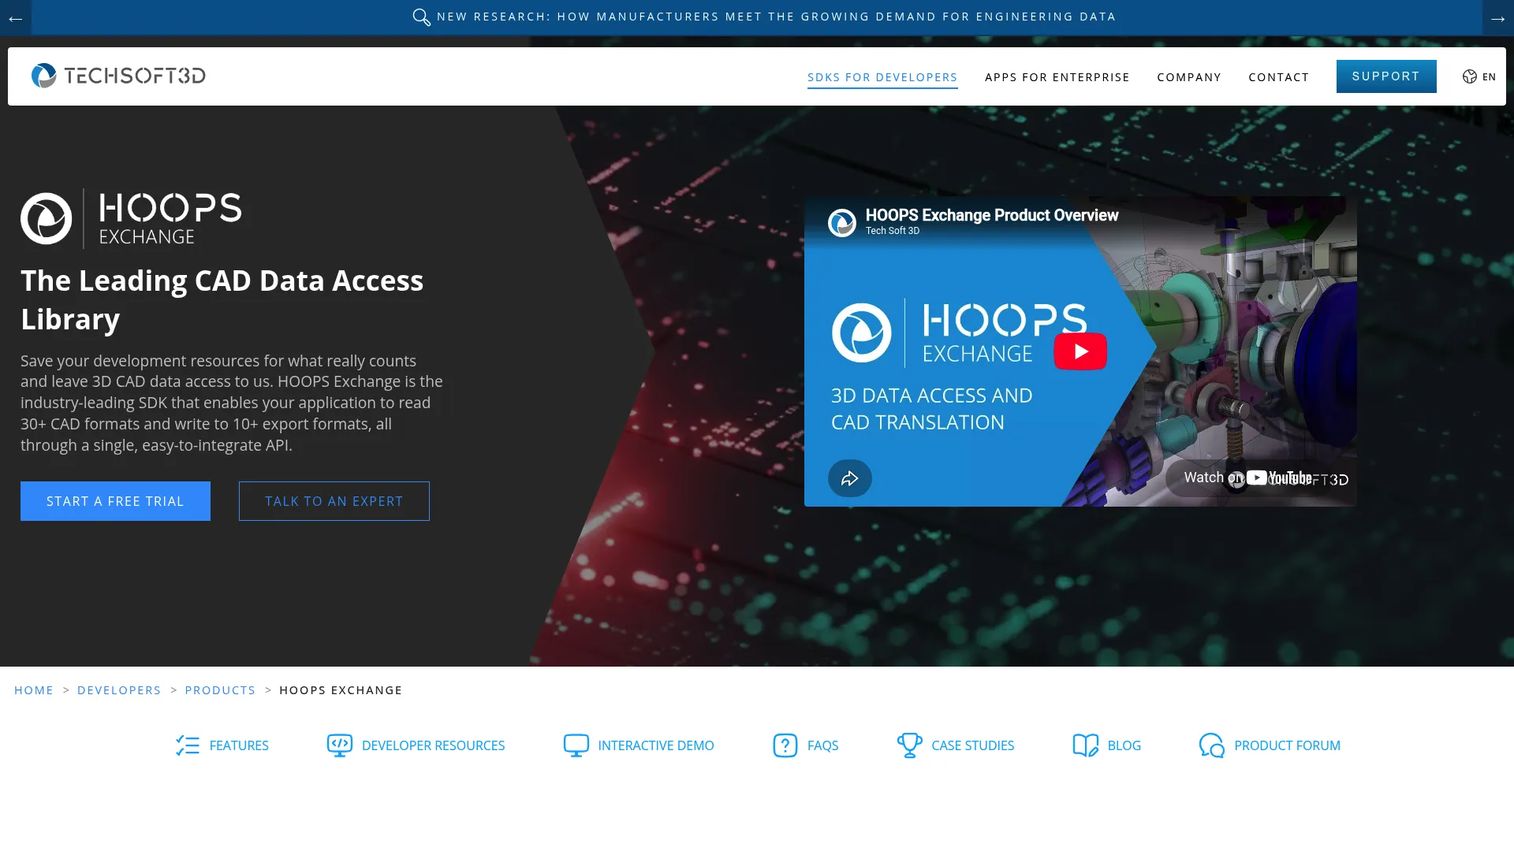Click the Interactive Demo monitor icon
Image resolution: width=1514 pixels, height=851 pixels.
point(576,745)
